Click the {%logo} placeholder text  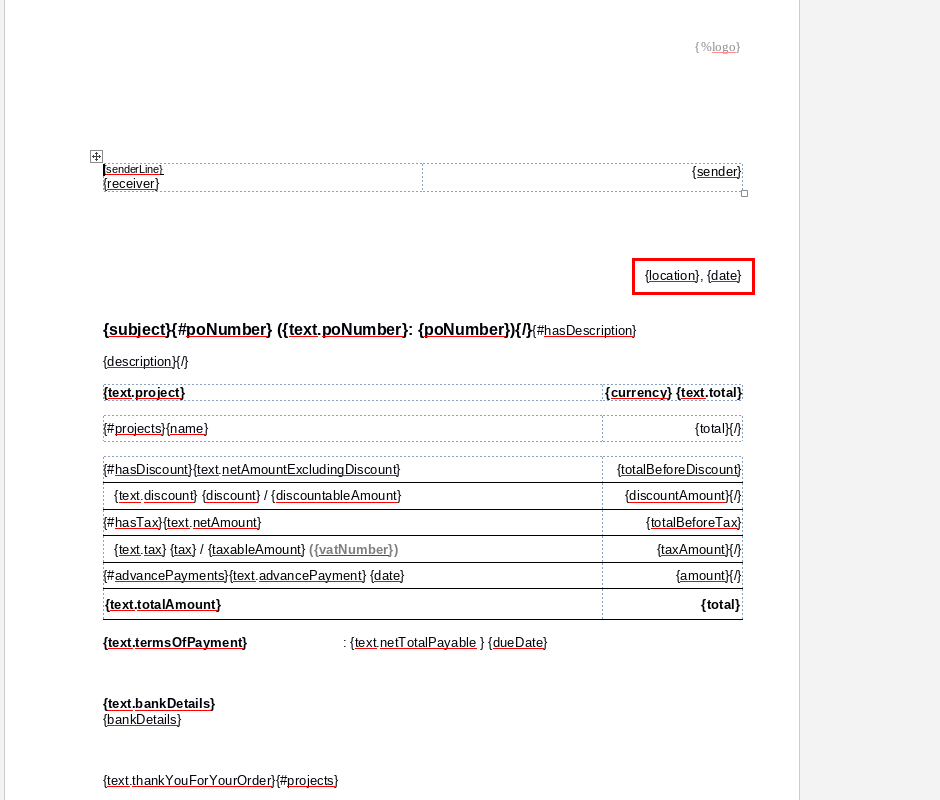(x=718, y=47)
